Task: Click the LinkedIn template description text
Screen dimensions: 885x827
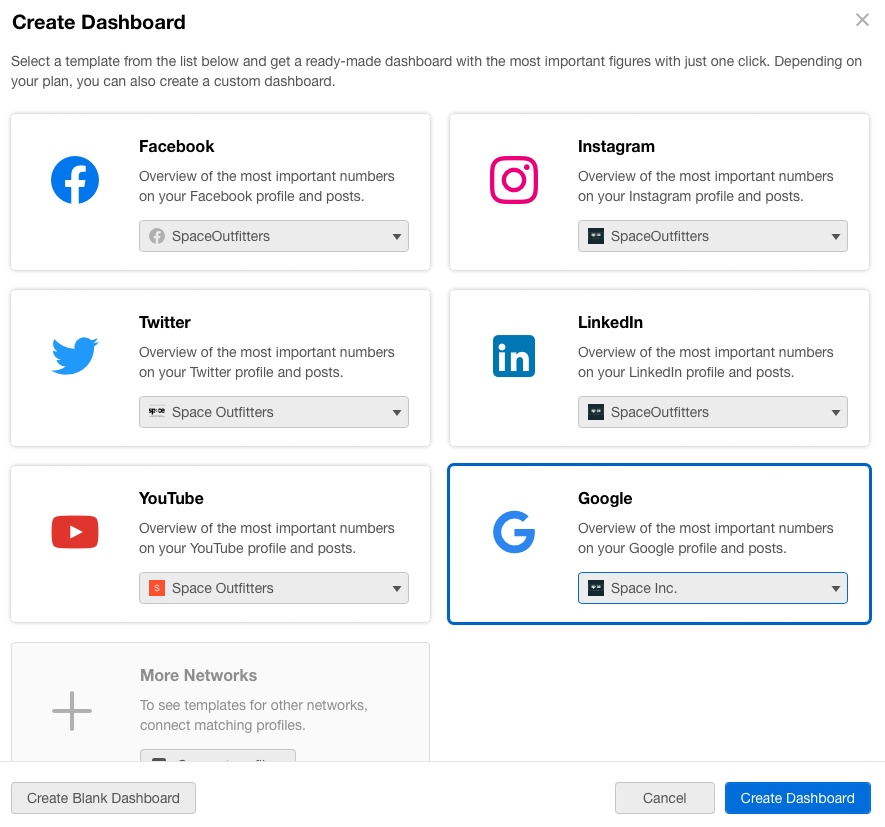Action: tap(706, 362)
